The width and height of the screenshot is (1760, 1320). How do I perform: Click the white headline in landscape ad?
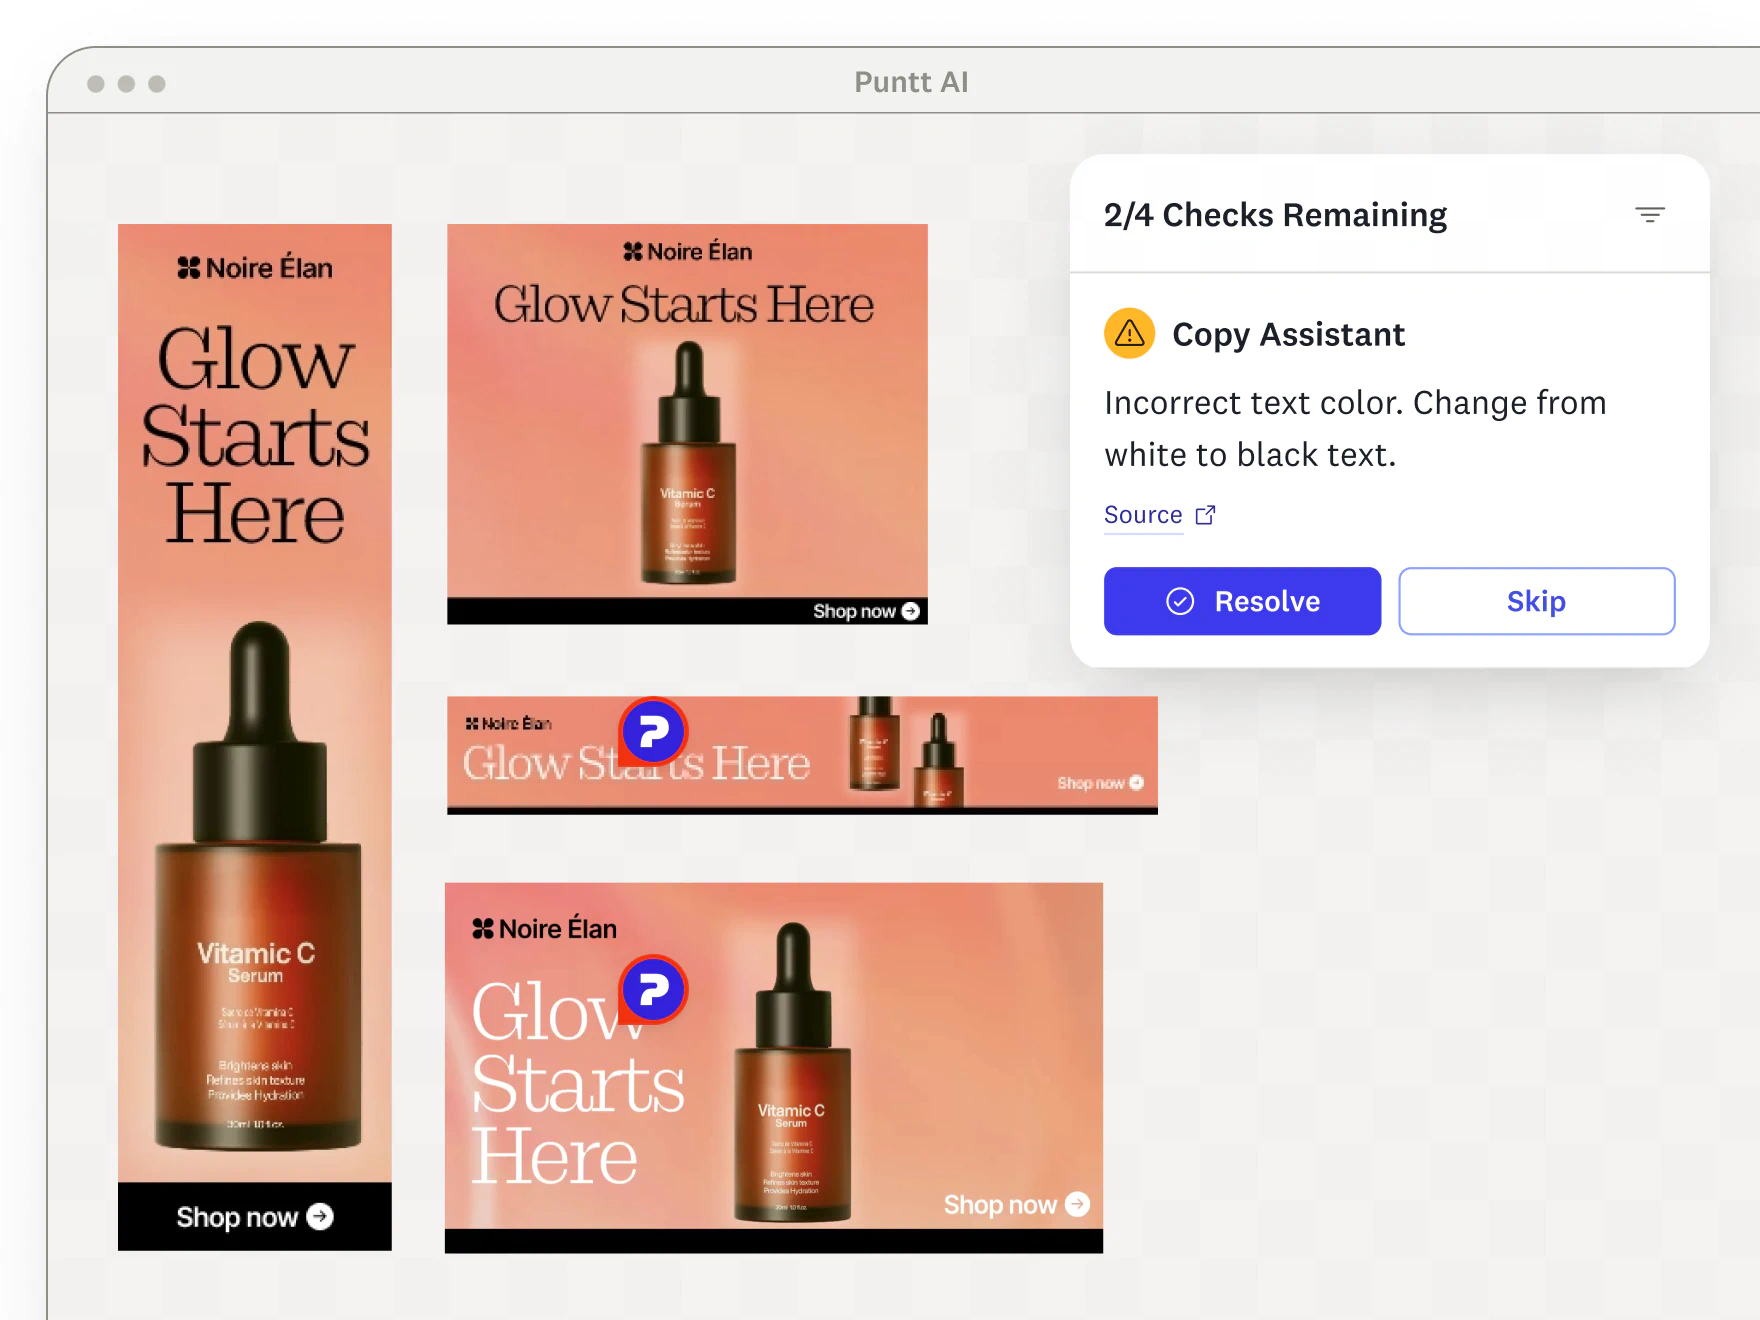(577, 1084)
